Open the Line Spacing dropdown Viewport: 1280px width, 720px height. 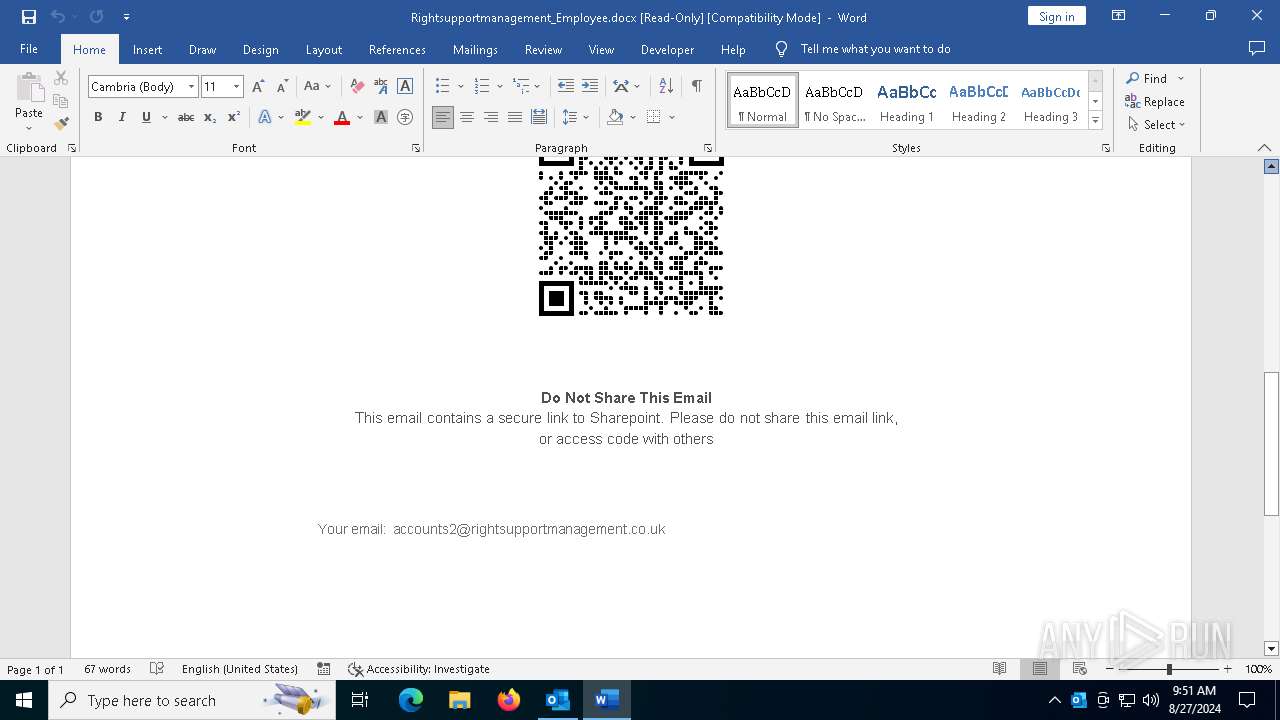tap(575, 117)
